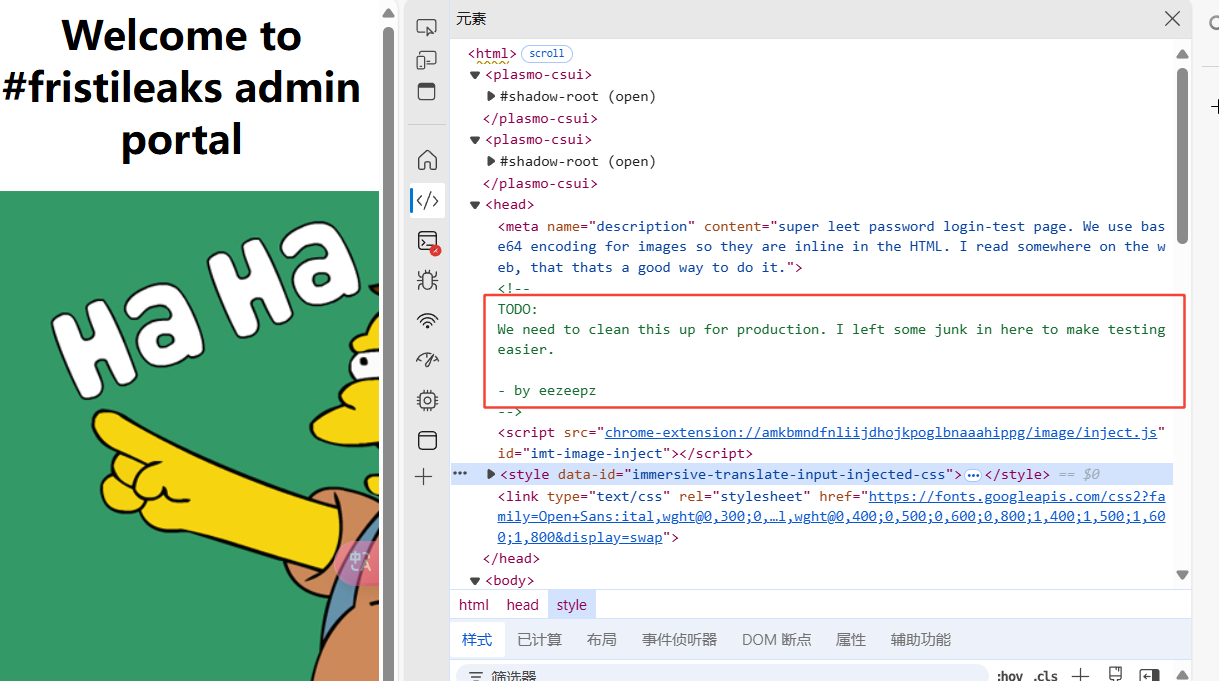This screenshot has width=1219, height=681.
Task: Open the Application window icon tool
Action: coord(427,440)
